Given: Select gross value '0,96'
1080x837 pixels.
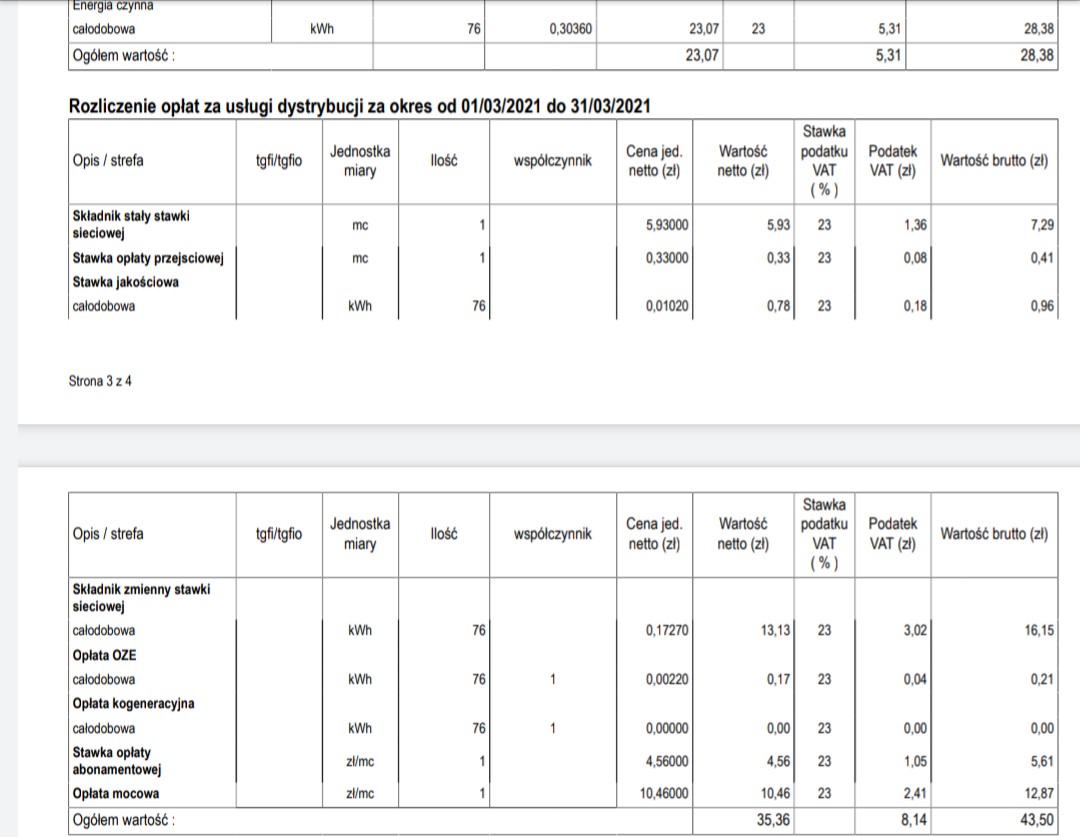Looking at the screenshot, I should [x=1042, y=306].
